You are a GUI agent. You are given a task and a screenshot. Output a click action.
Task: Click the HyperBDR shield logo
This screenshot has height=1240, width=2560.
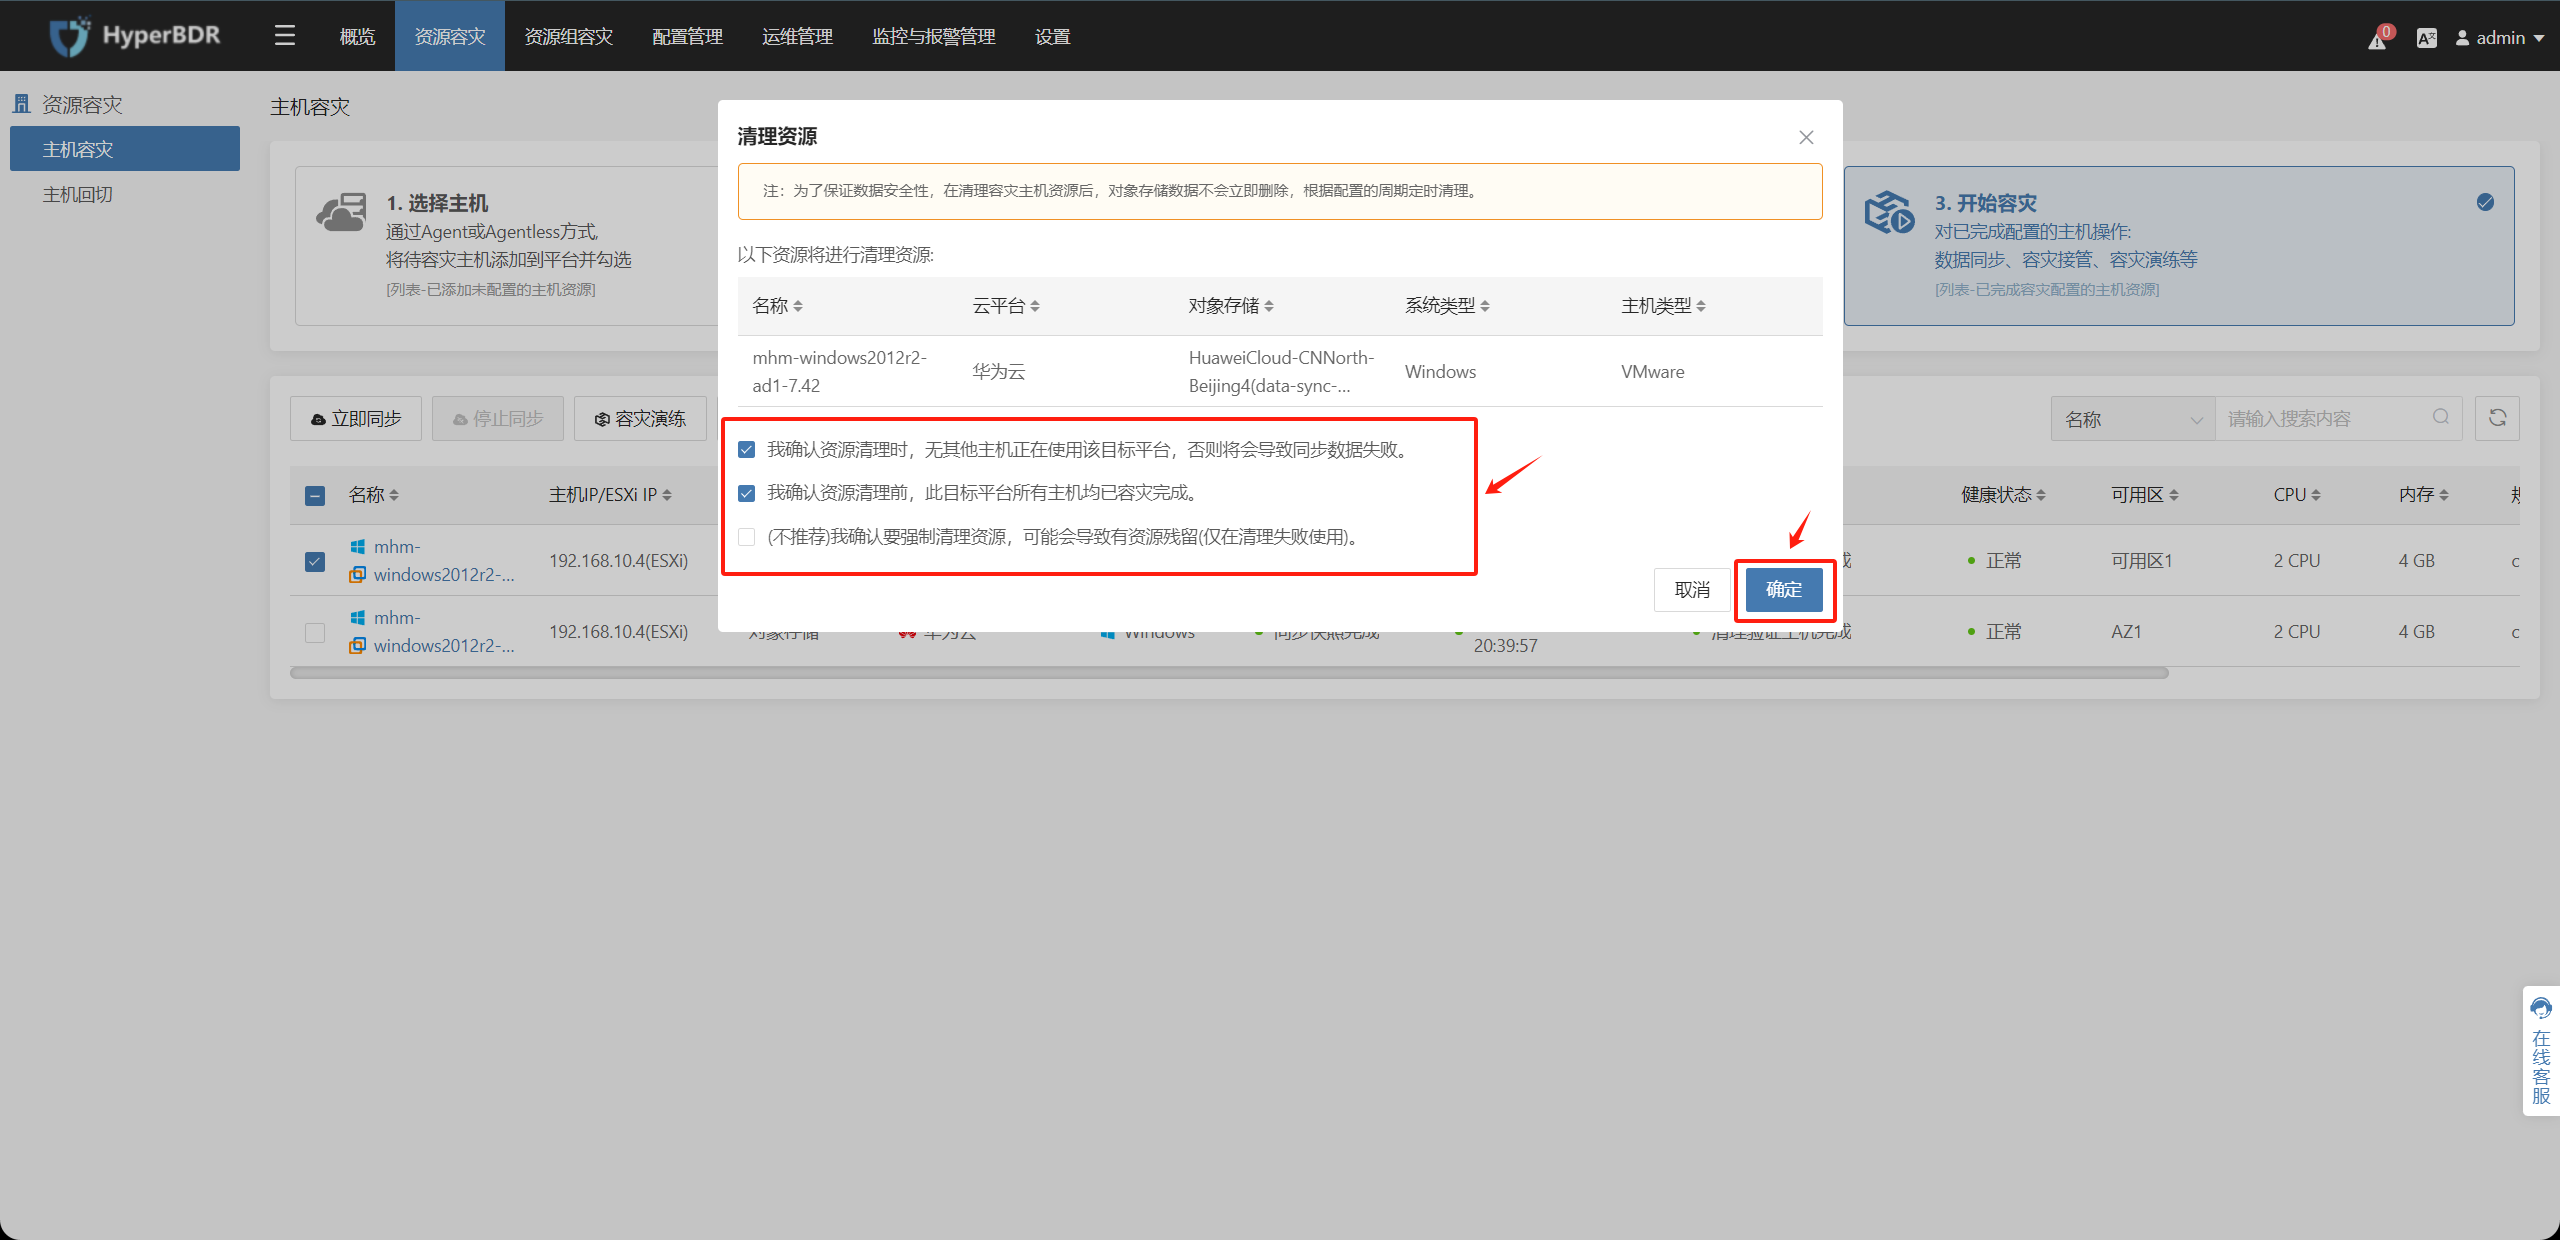(69, 36)
